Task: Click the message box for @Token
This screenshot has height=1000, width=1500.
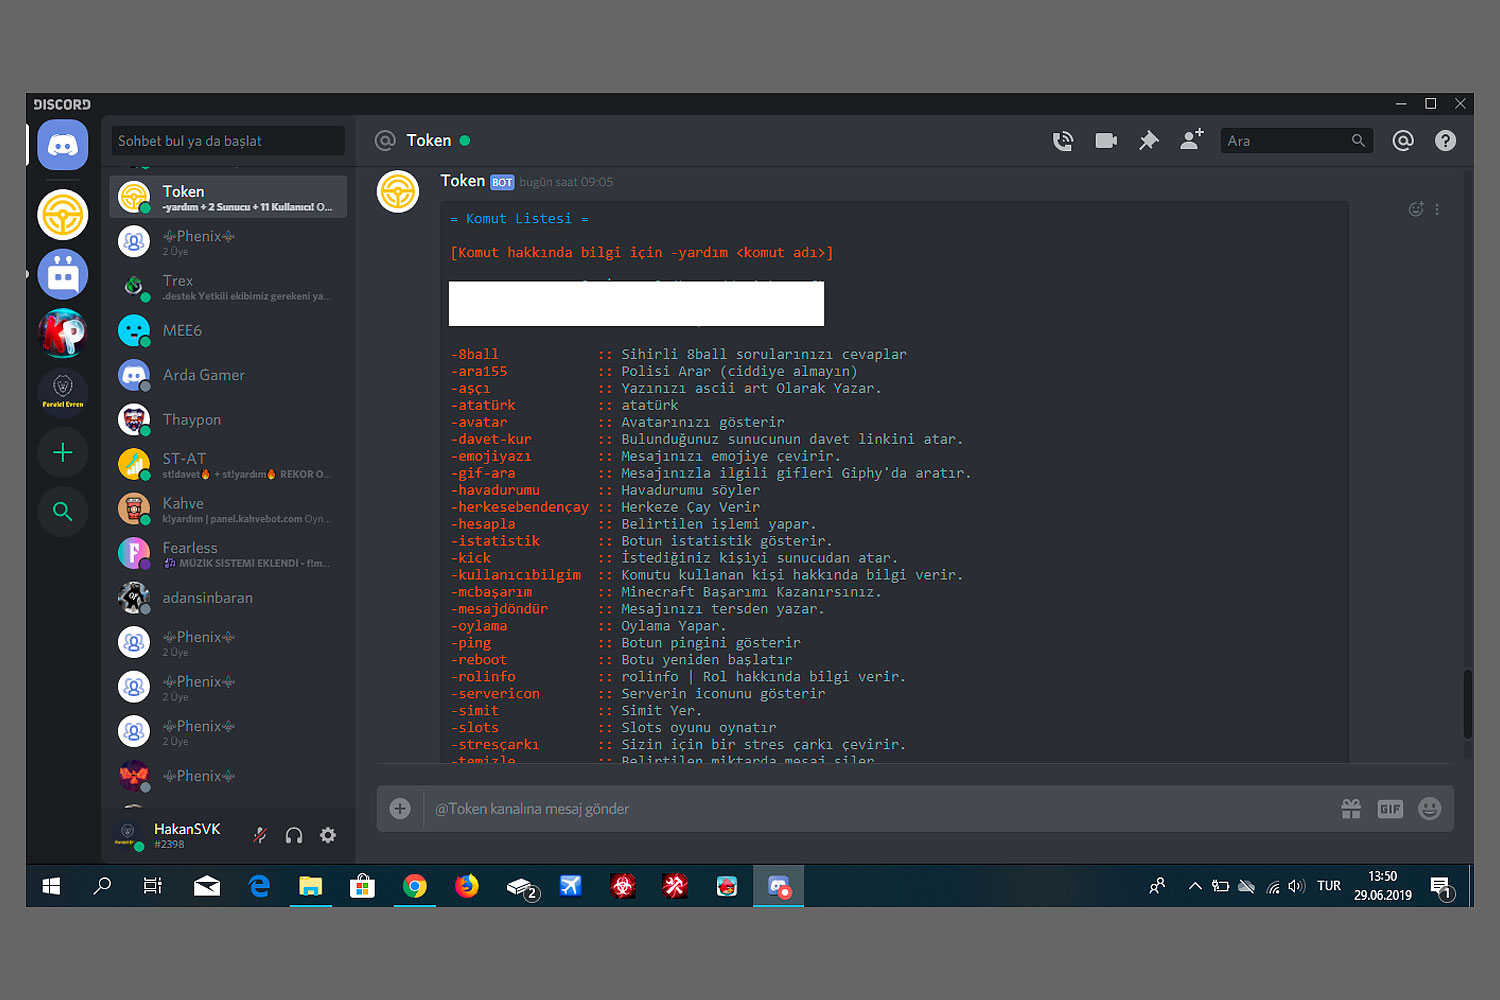Action: (x=880, y=809)
